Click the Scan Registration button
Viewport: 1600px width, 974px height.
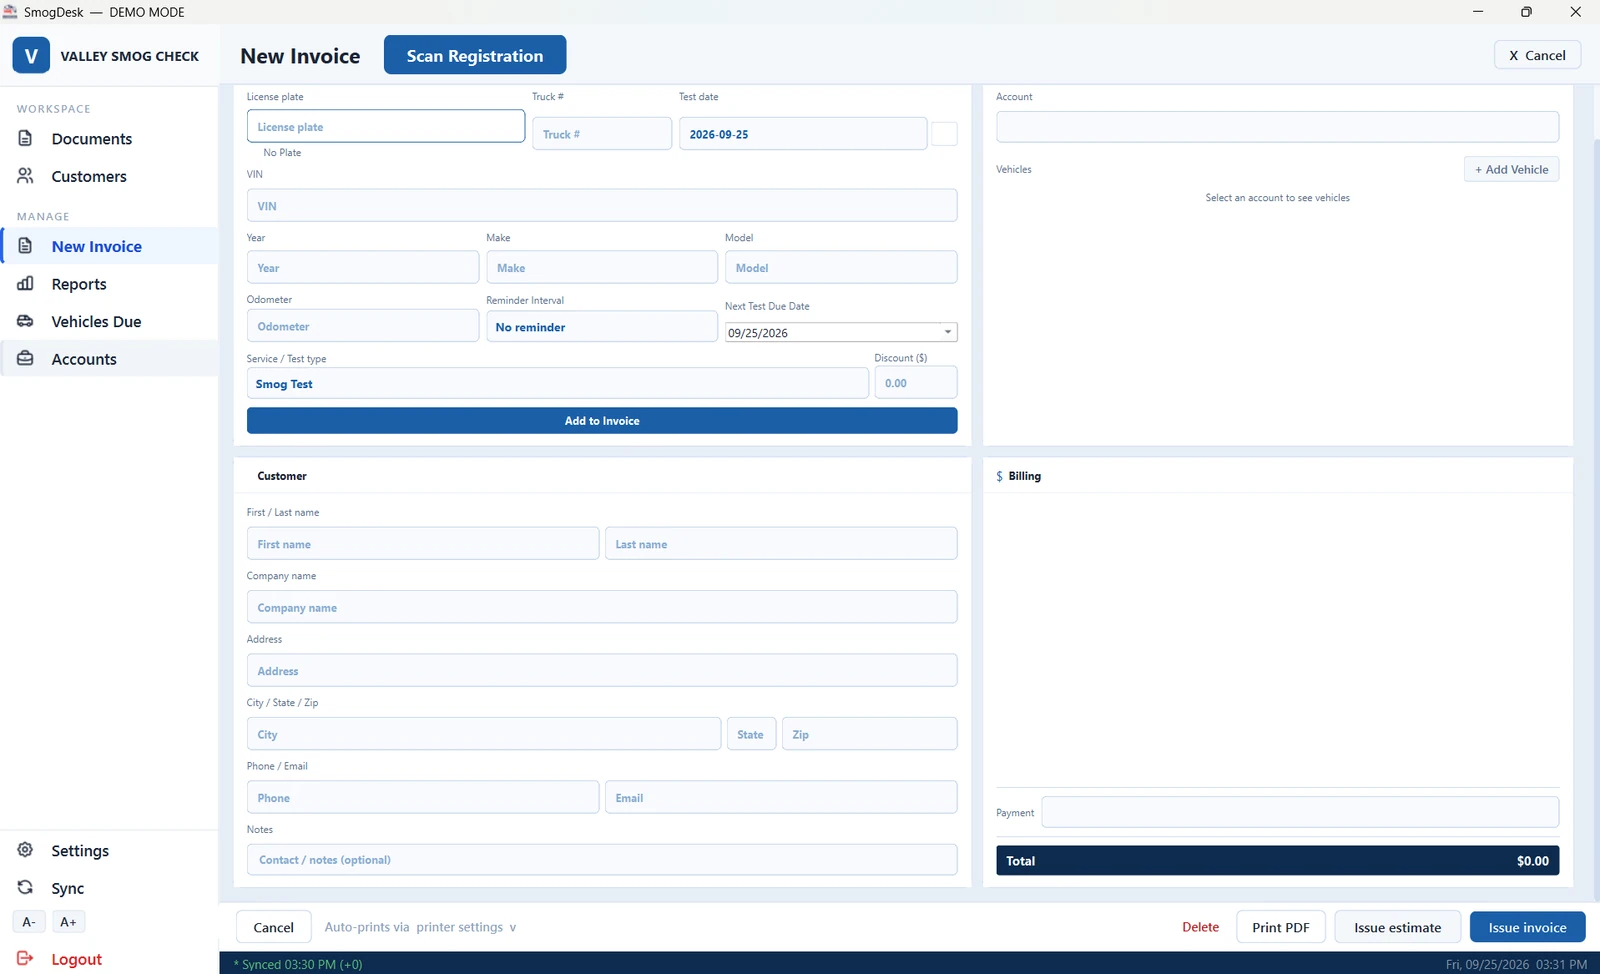click(475, 55)
